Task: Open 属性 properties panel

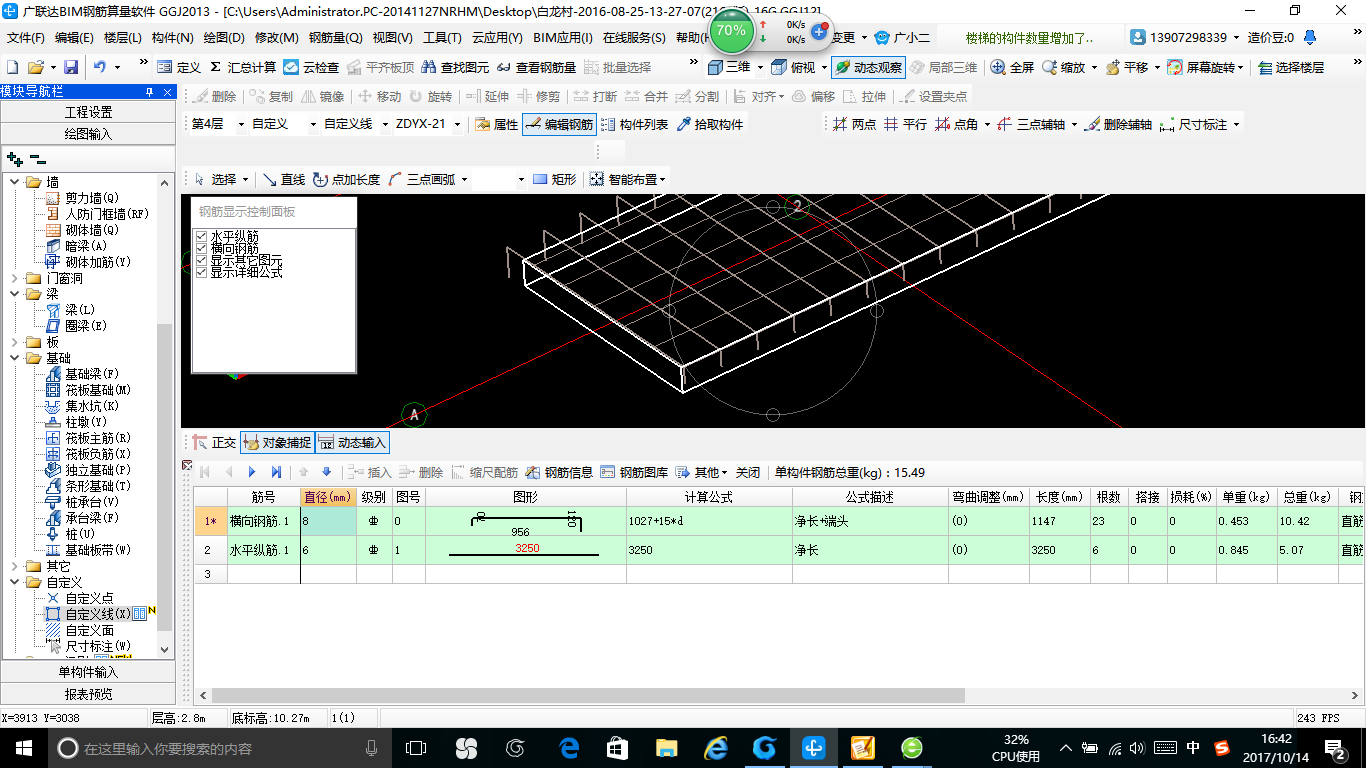Action: 497,124
